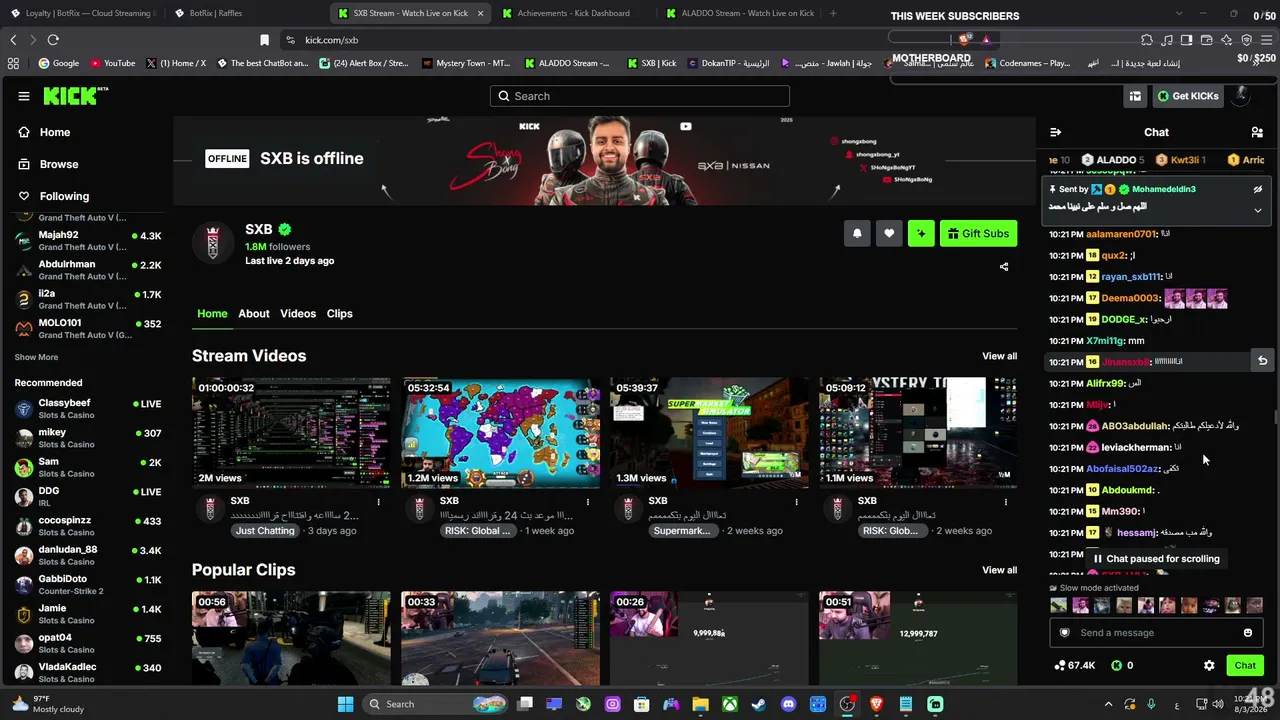Screen dimensions: 1280x720
Task: Open the Videos tab on SXB channel
Action: [298, 314]
